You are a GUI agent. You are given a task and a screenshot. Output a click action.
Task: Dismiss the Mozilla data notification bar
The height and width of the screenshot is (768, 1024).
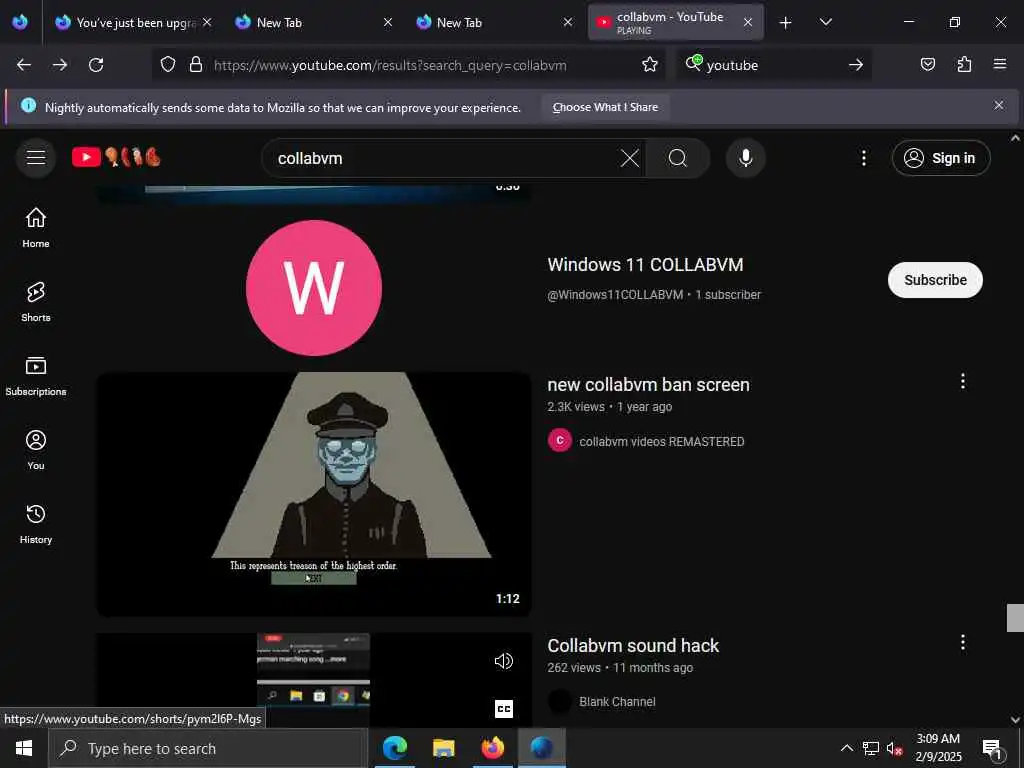point(999,106)
